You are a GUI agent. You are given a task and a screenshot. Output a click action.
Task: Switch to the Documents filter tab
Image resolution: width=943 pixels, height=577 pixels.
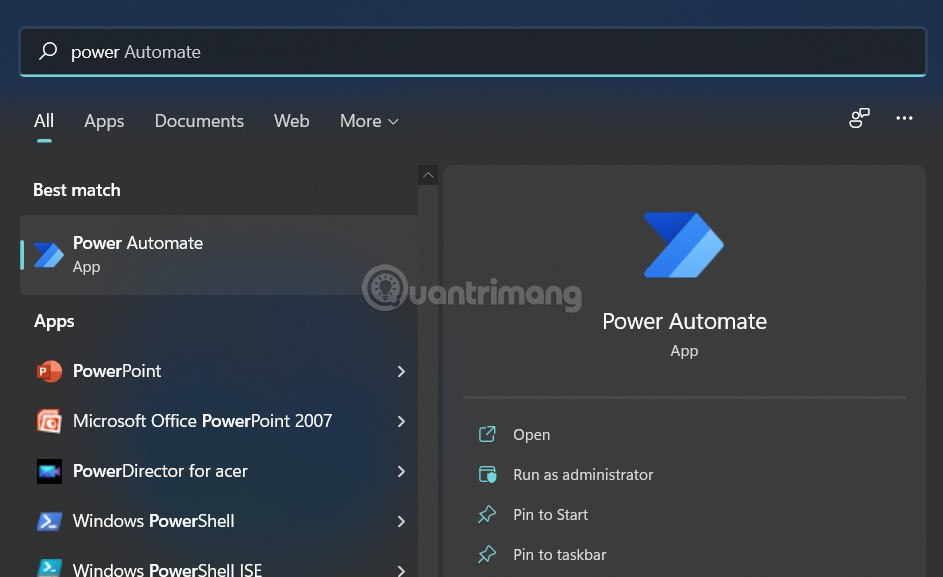coord(199,121)
